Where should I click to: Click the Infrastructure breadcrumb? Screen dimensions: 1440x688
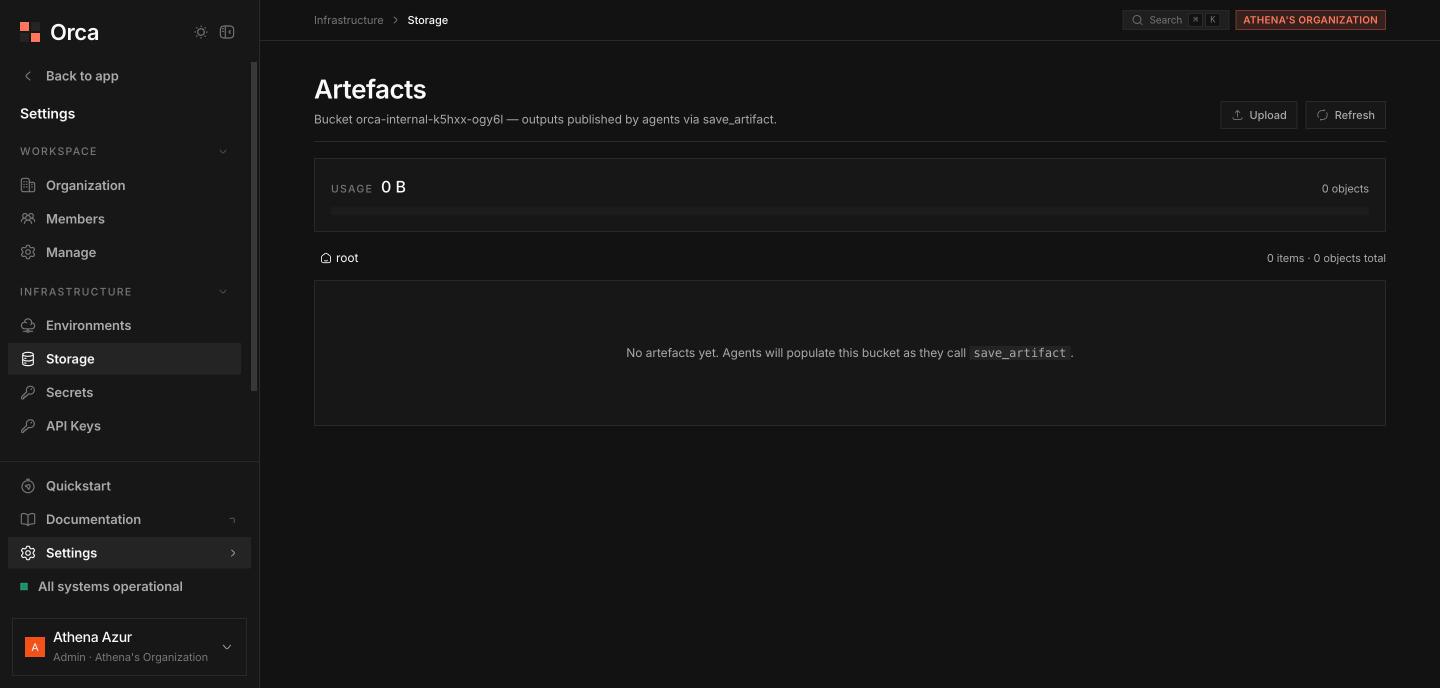(x=348, y=20)
